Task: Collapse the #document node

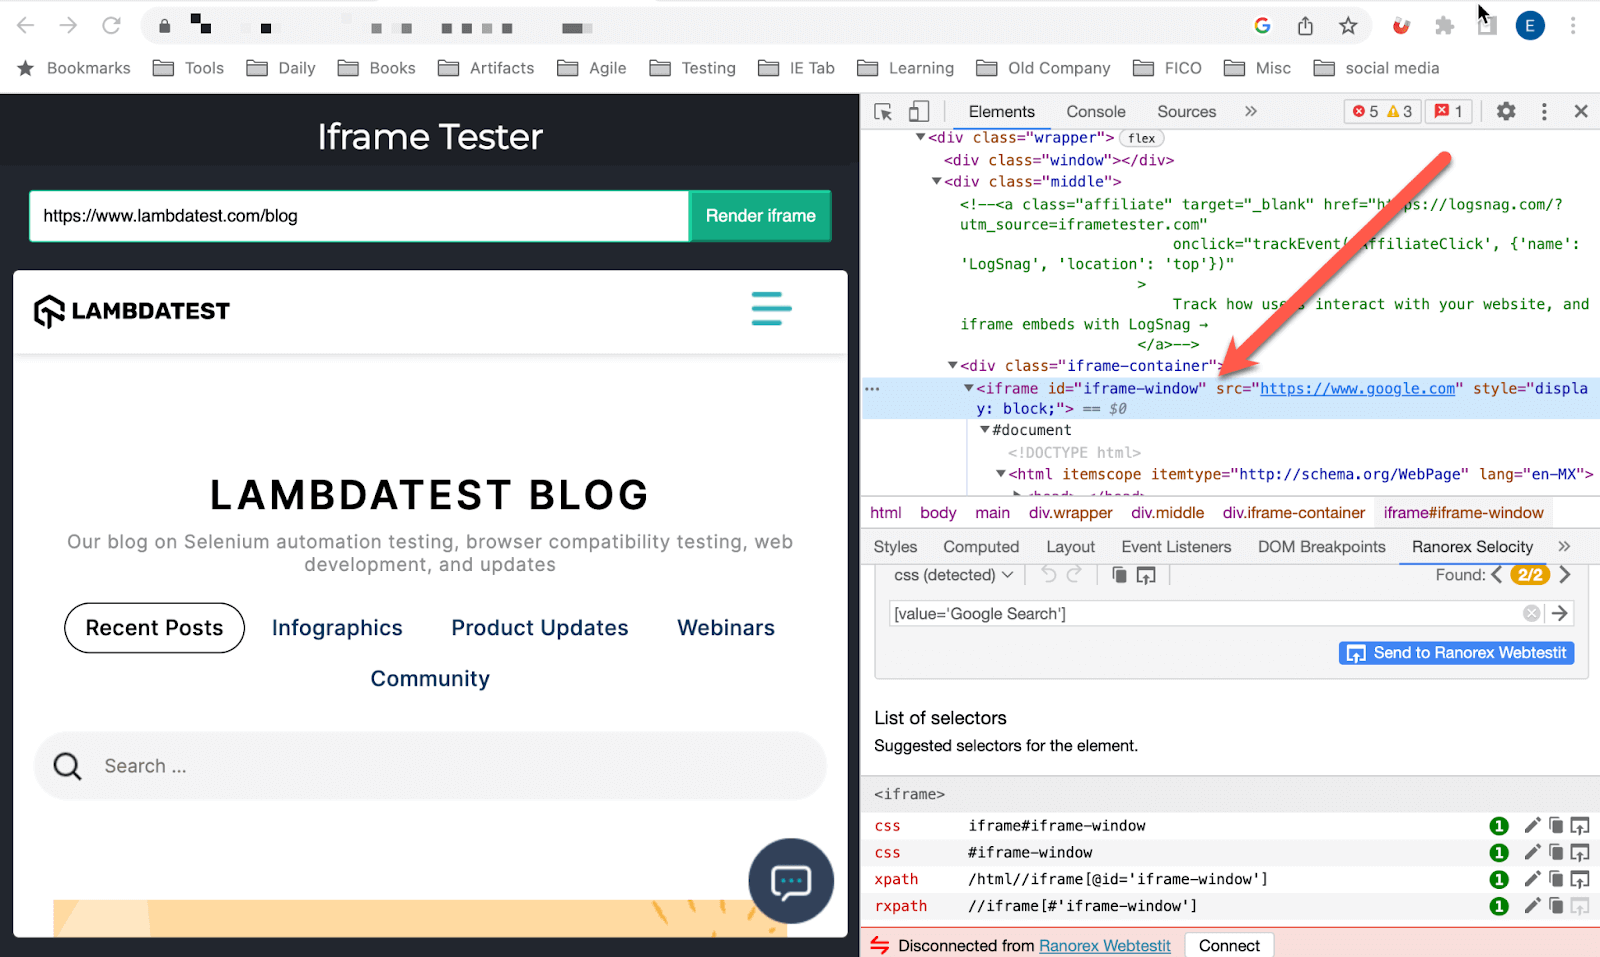Action: click(984, 430)
